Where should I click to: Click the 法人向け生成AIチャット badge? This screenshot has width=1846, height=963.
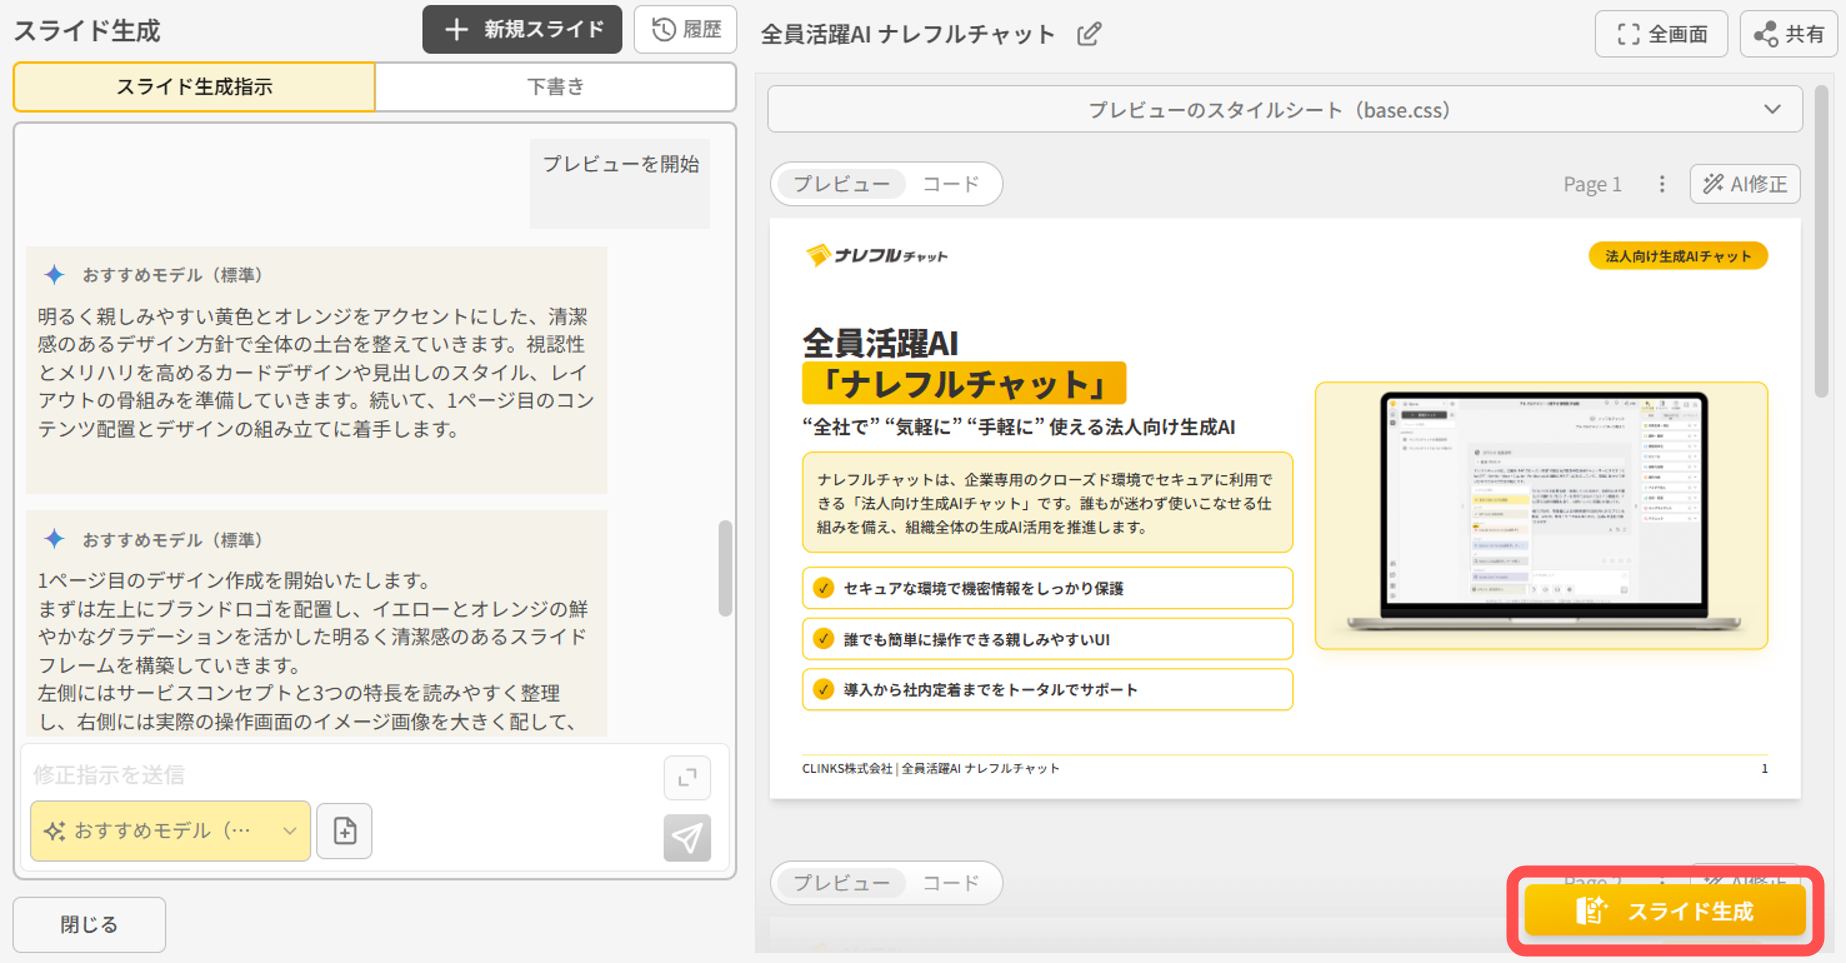1678,256
